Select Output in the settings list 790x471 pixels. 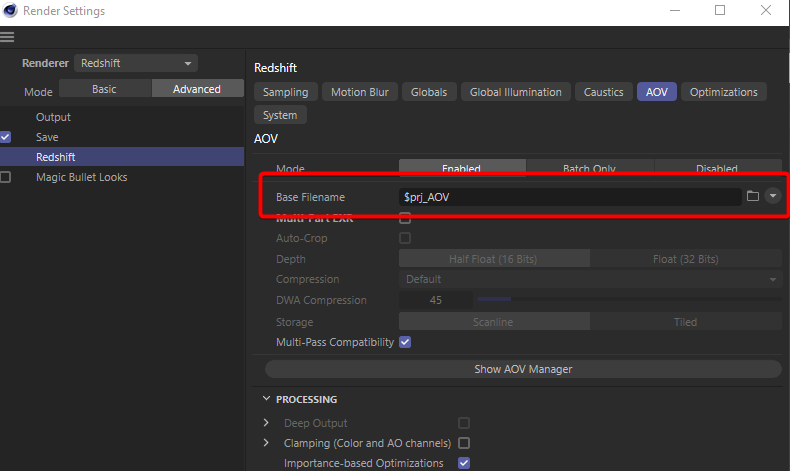pyautogui.click(x=53, y=117)
